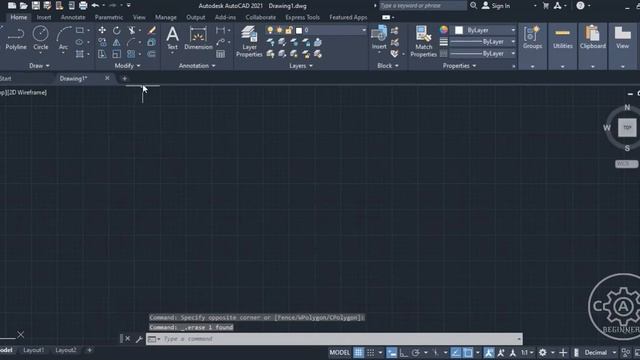This screenshot has width=640, height=360.
Task: Add a new layout with plus button
Action: (x=89, y=350)
